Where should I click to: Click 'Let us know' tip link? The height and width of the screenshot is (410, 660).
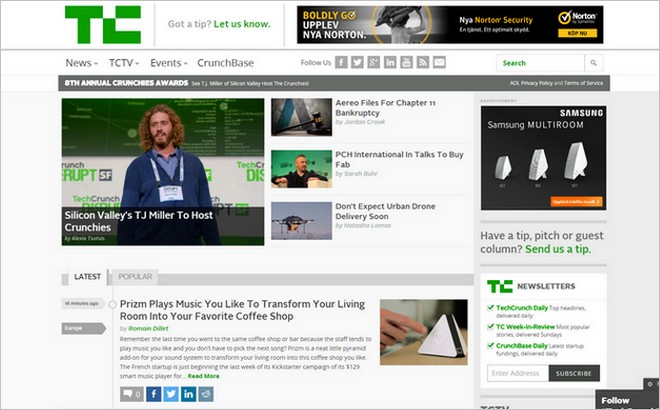pyautogui.click(x=242, y=24)
